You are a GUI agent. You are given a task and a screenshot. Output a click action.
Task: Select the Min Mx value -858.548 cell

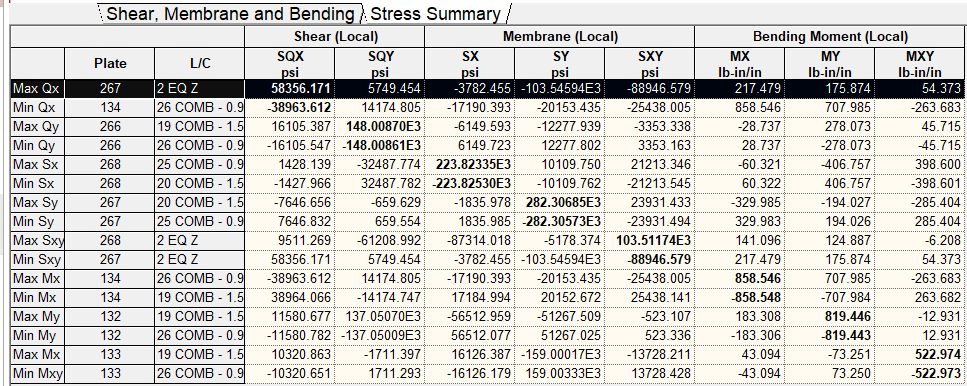[740, 297]
